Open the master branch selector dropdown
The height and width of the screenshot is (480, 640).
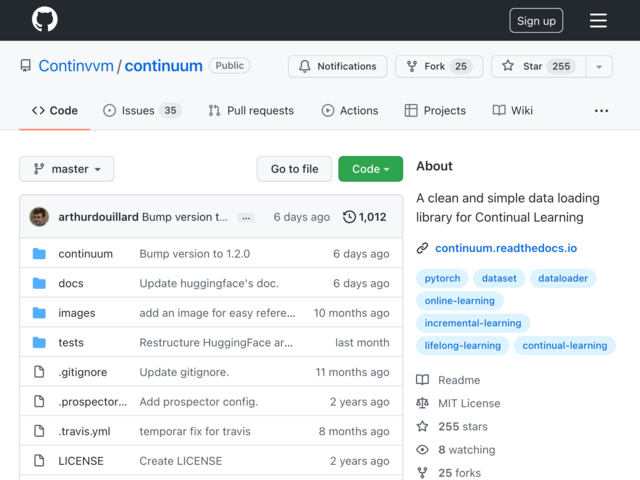tap(67, 169)
